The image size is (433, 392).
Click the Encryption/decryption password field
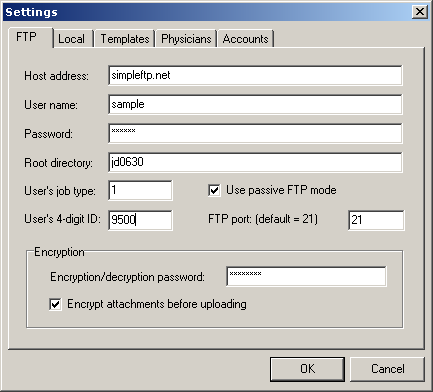click(306, 276)
